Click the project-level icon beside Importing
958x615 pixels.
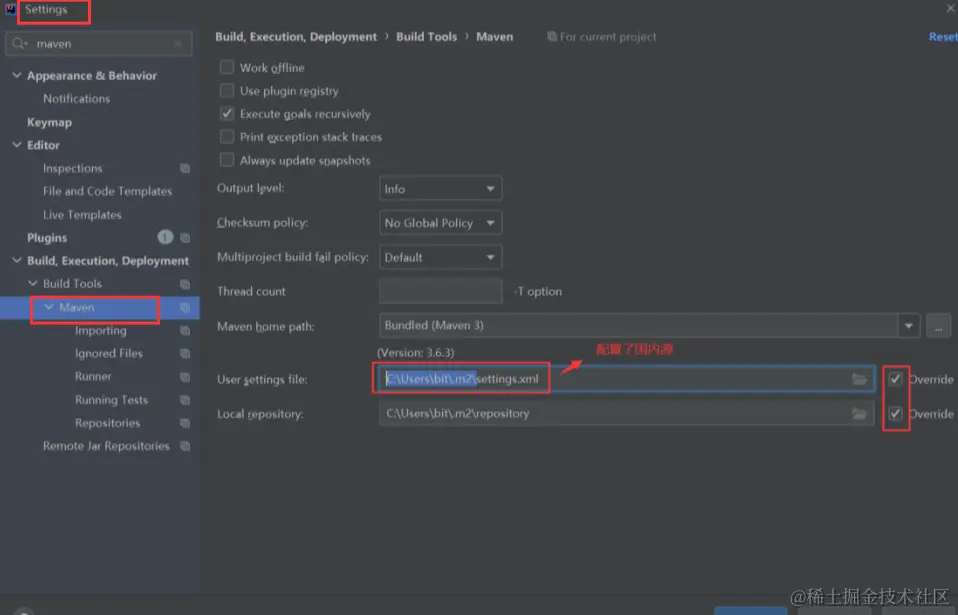(x=185, y=330)
